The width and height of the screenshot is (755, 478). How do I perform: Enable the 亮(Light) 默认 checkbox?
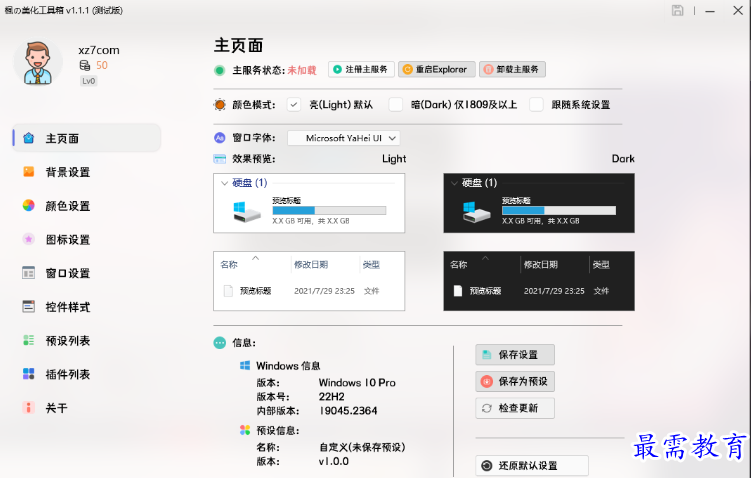[294, 104]
